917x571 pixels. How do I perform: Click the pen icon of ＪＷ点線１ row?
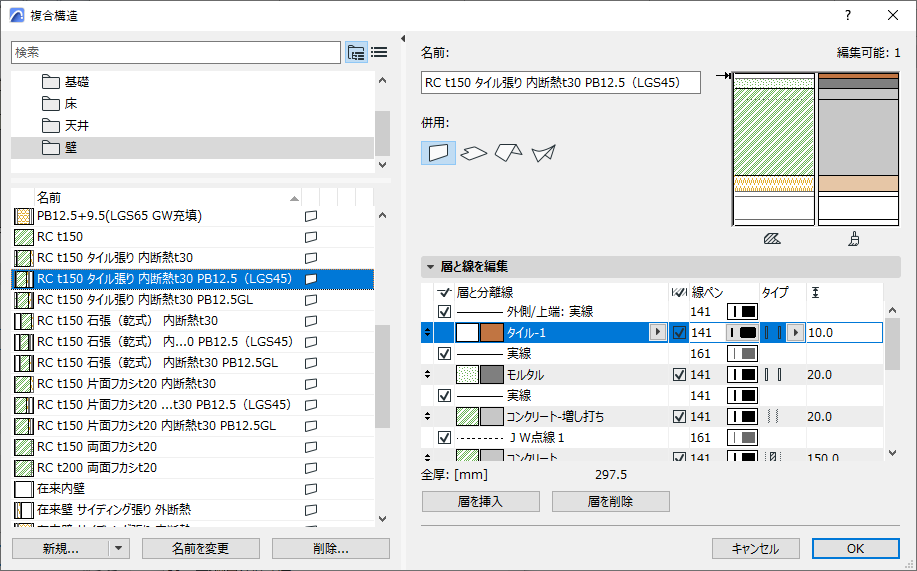pos(742,438)
